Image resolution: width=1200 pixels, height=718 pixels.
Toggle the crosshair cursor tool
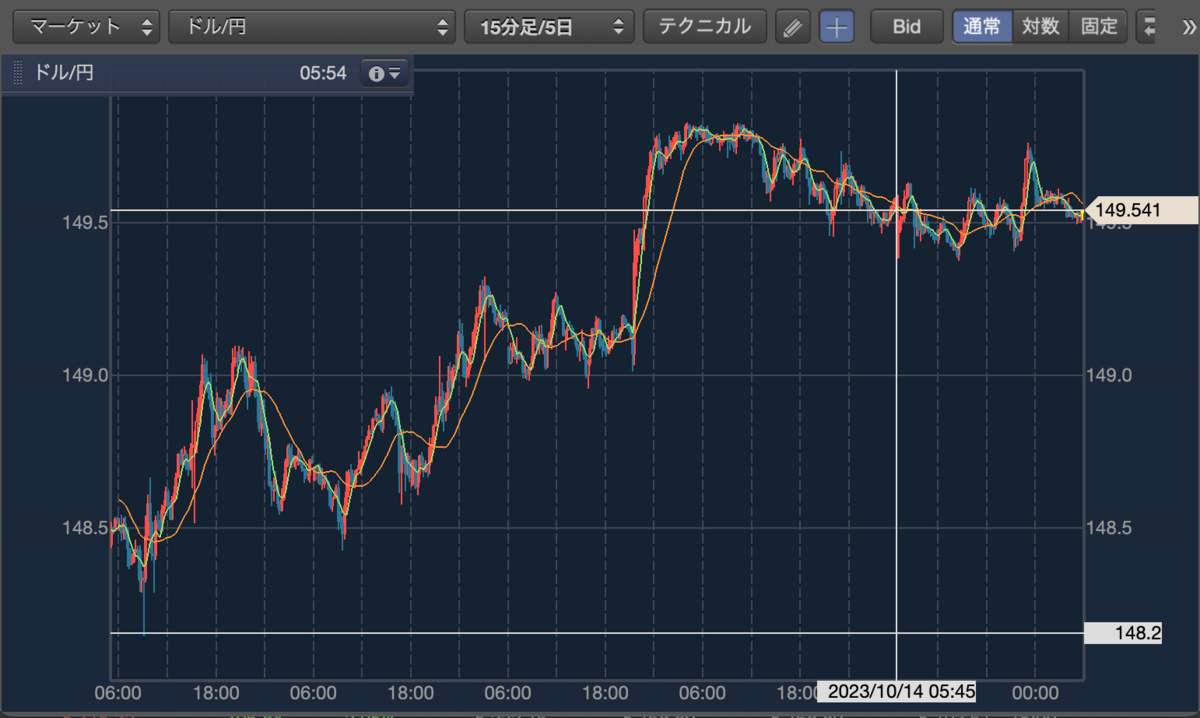pyautogui.click(x=837, y=27)
